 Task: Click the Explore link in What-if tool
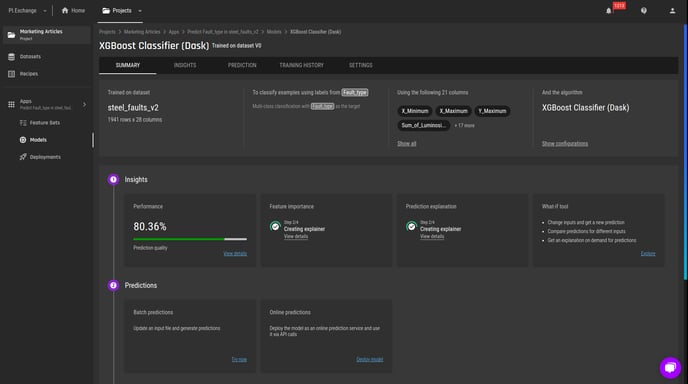pos(648,254)
